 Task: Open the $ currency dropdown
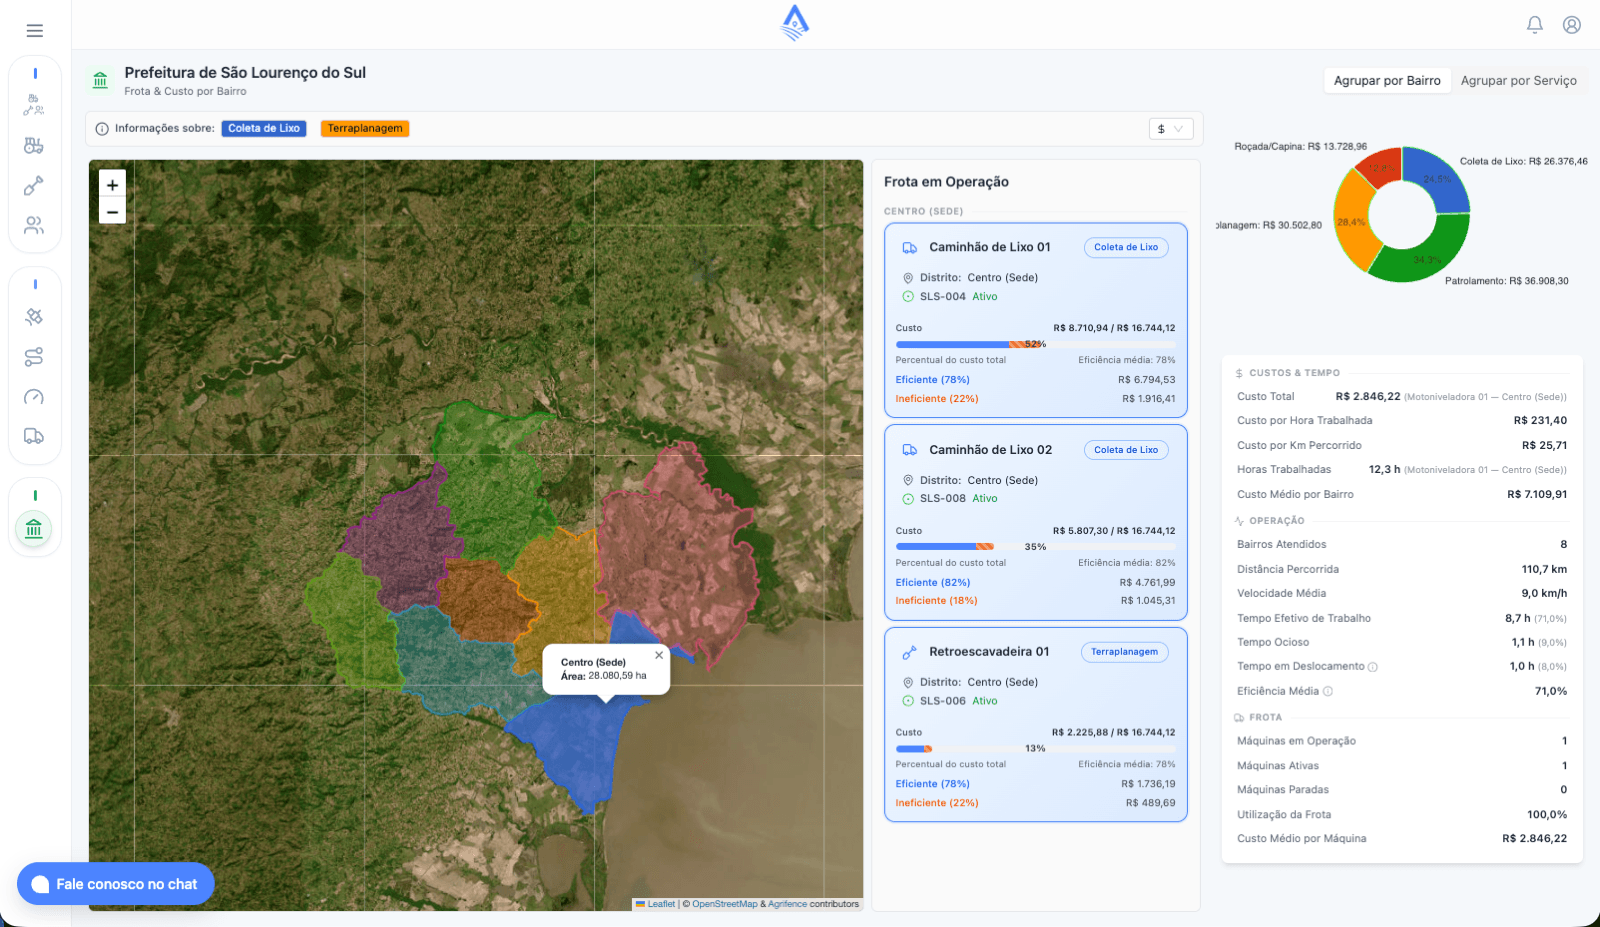coord(1170,129)
